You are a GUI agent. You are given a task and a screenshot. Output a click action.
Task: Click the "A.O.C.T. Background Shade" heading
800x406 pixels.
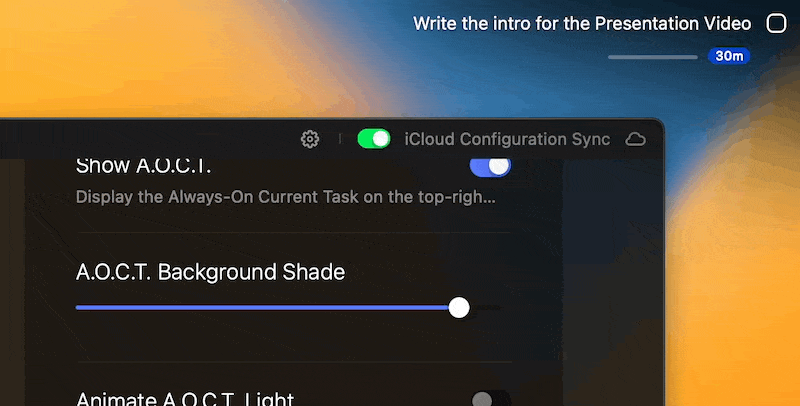(210, 272)
